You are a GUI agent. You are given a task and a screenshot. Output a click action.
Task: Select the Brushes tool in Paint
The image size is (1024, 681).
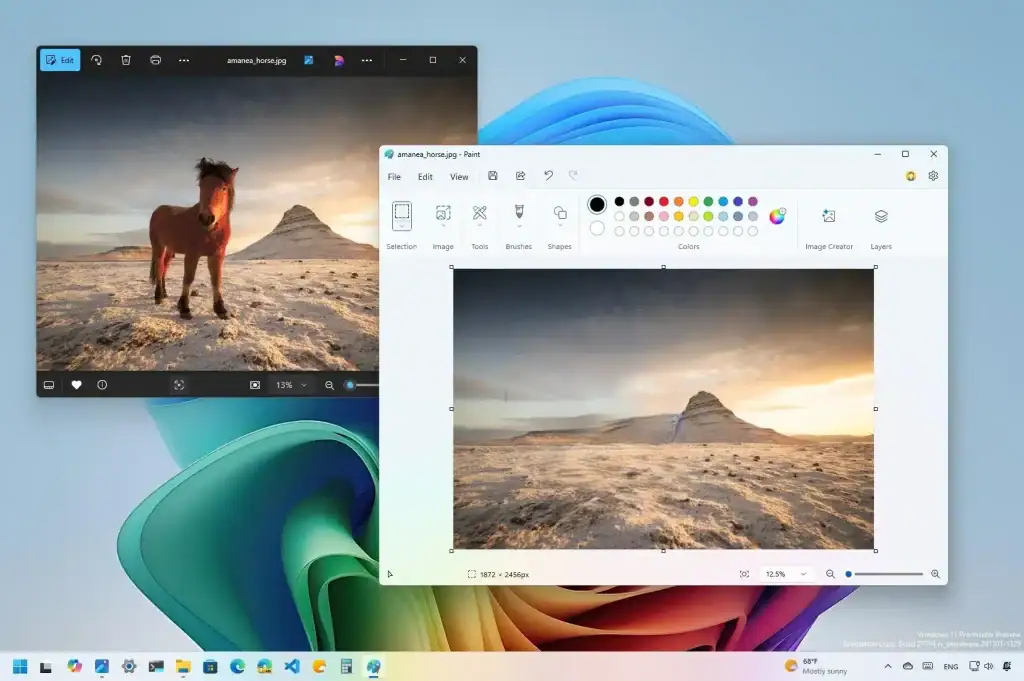point(518,218)
